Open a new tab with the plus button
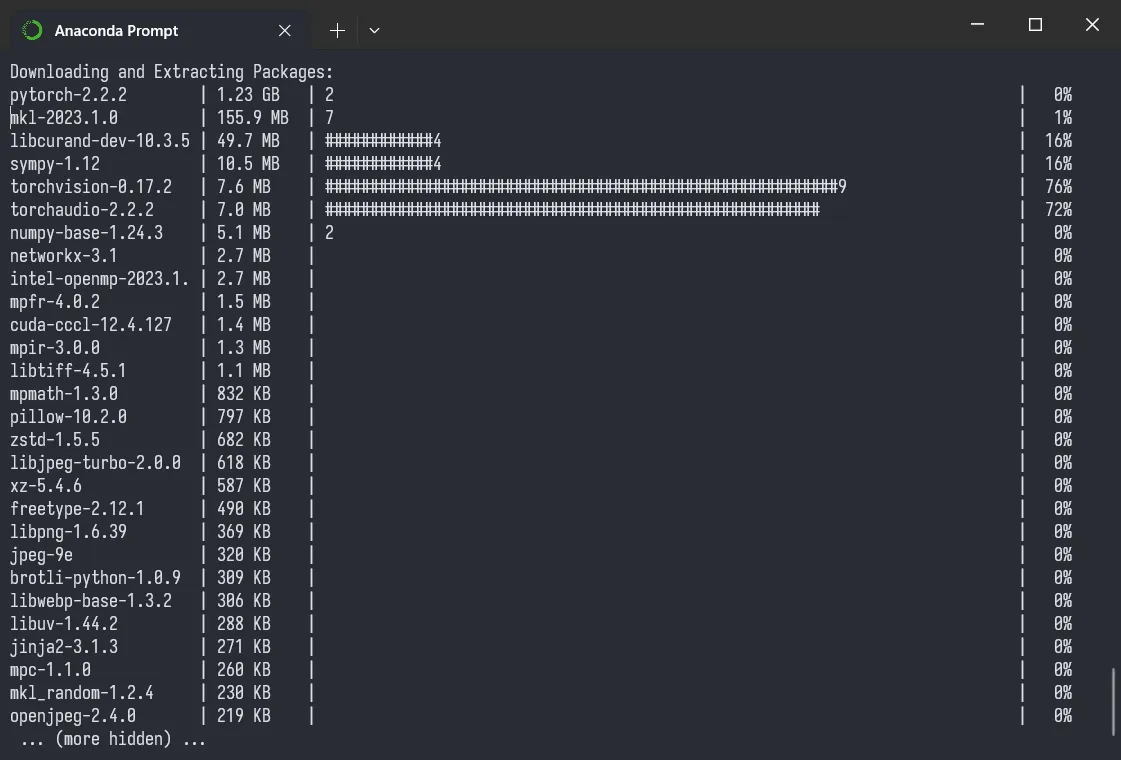 click(337, 30)
